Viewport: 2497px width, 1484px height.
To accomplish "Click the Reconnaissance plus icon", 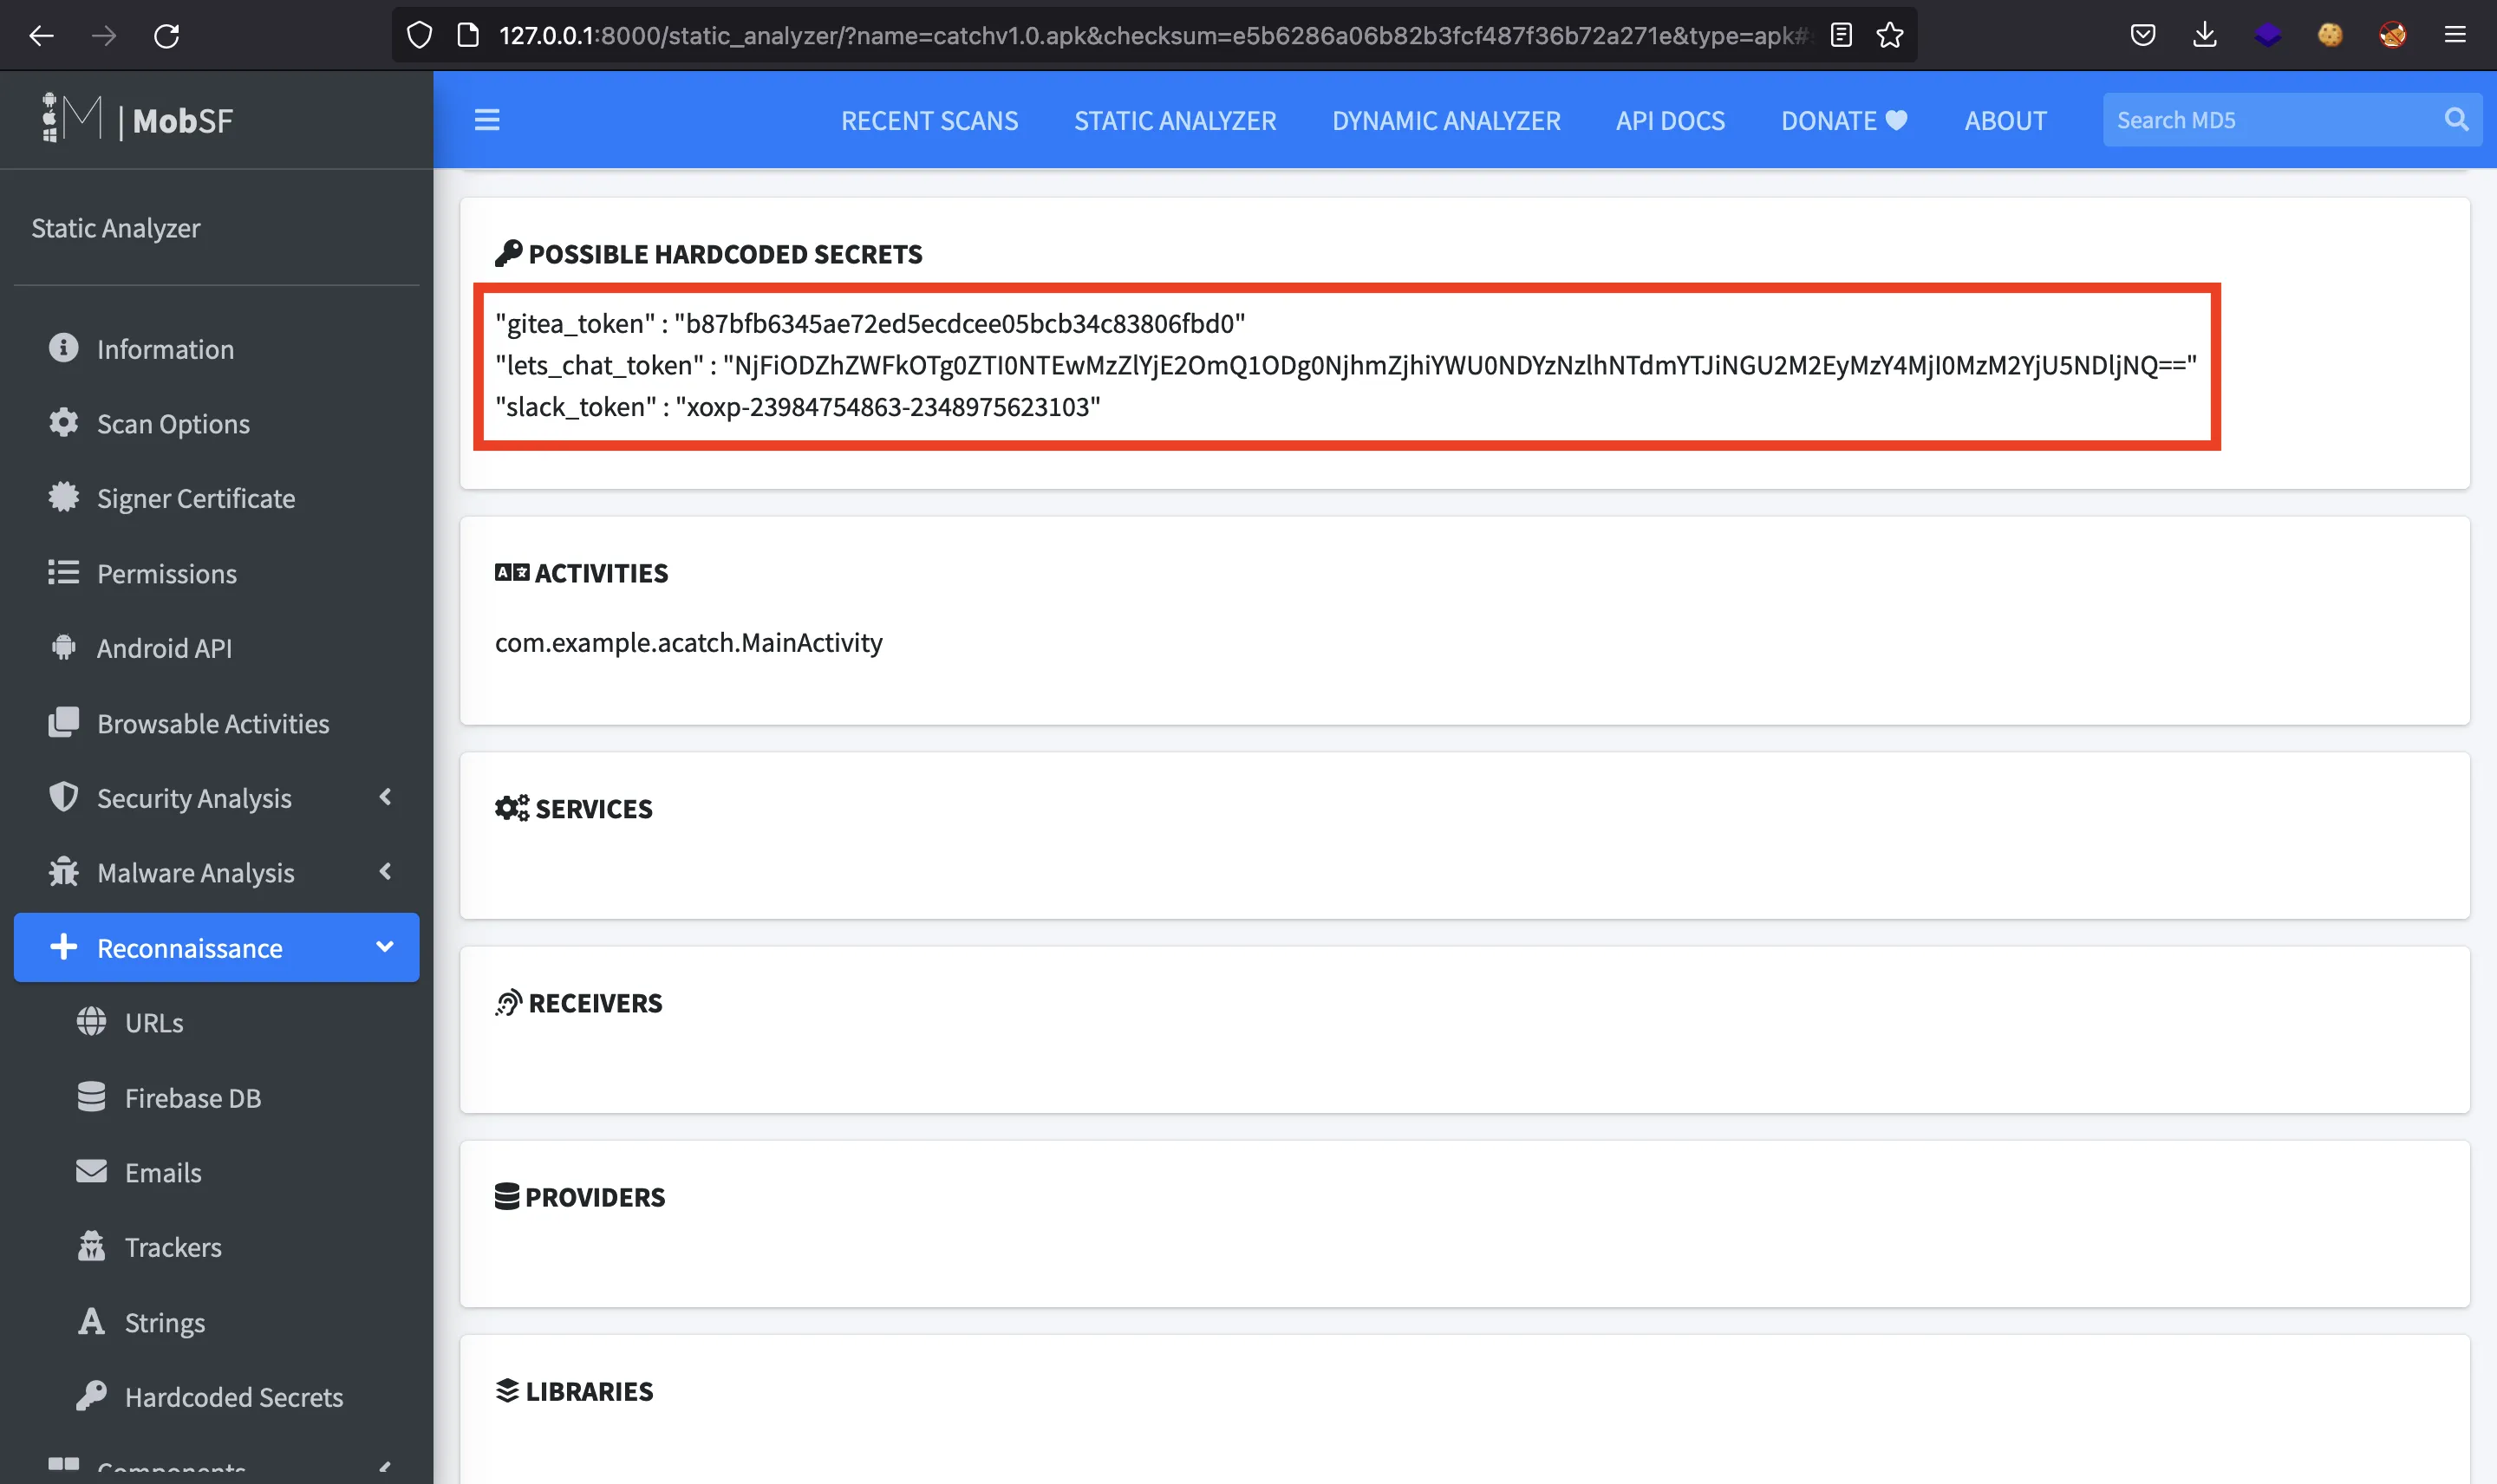I will (63, 947).
